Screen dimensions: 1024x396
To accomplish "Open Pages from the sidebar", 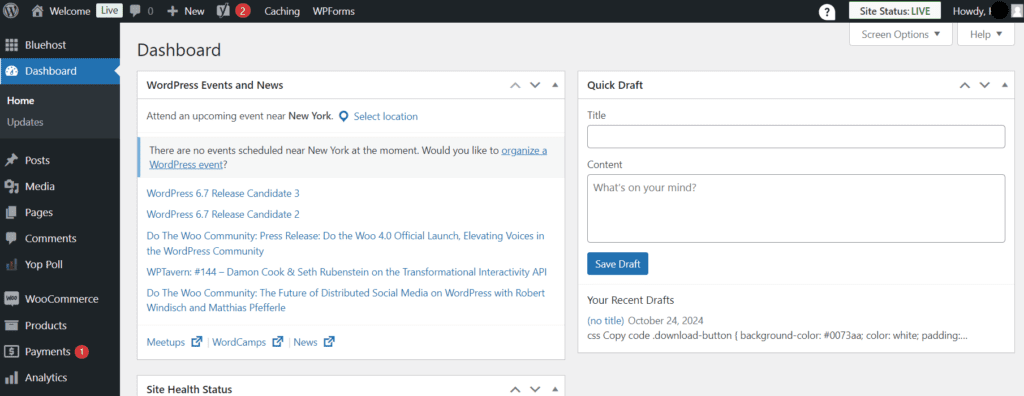I will 60,212.
